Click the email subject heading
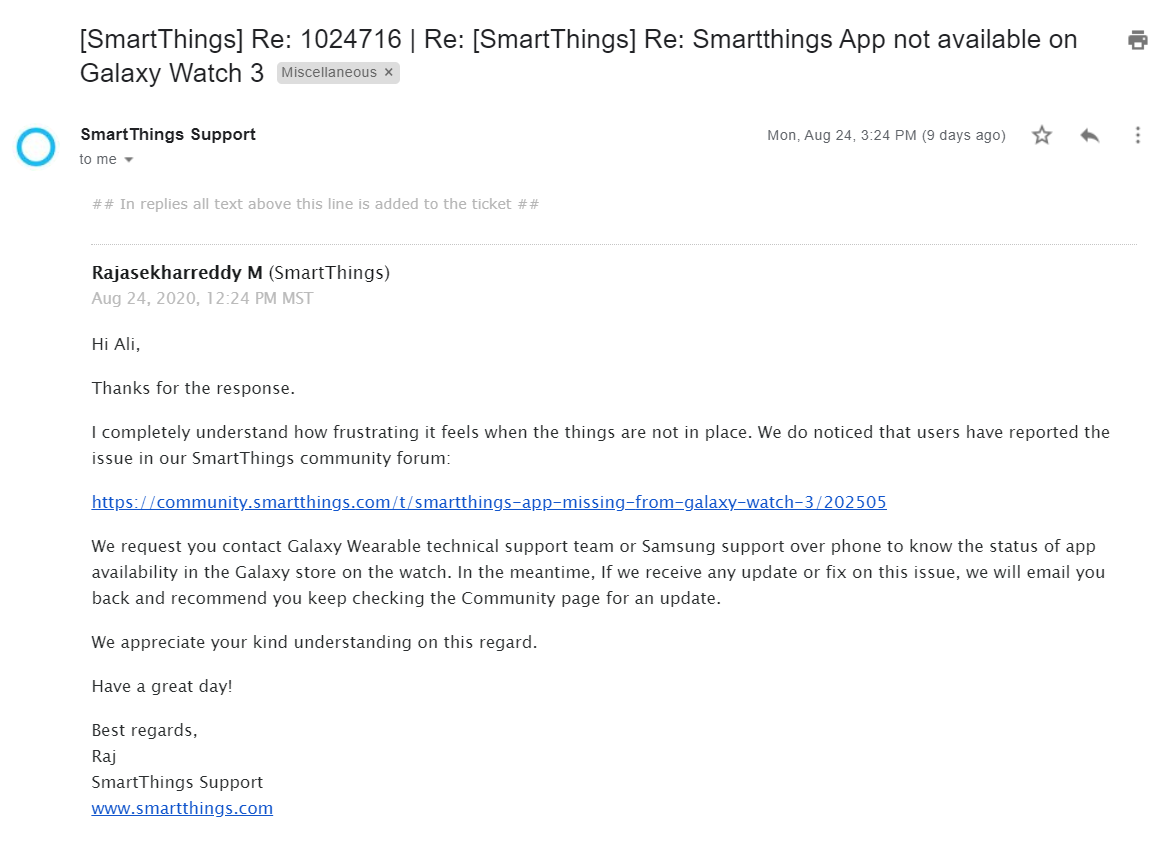The width and height of the screenshot is (1169, 851). coord(579,56)
